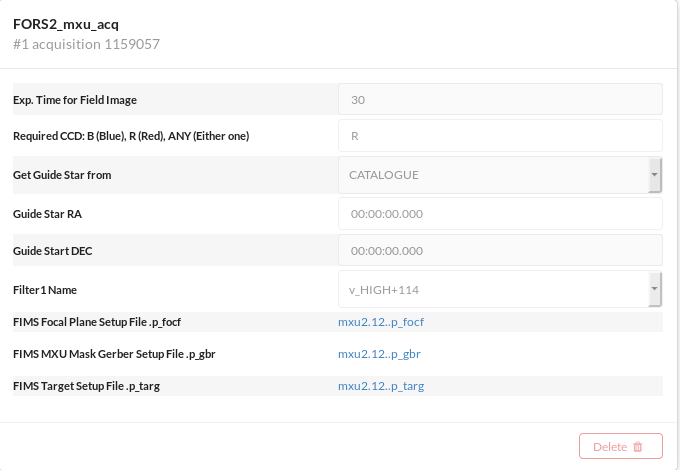Focus the Required CCD input showing R
This screenshot has width=680, height=470.
500,135
